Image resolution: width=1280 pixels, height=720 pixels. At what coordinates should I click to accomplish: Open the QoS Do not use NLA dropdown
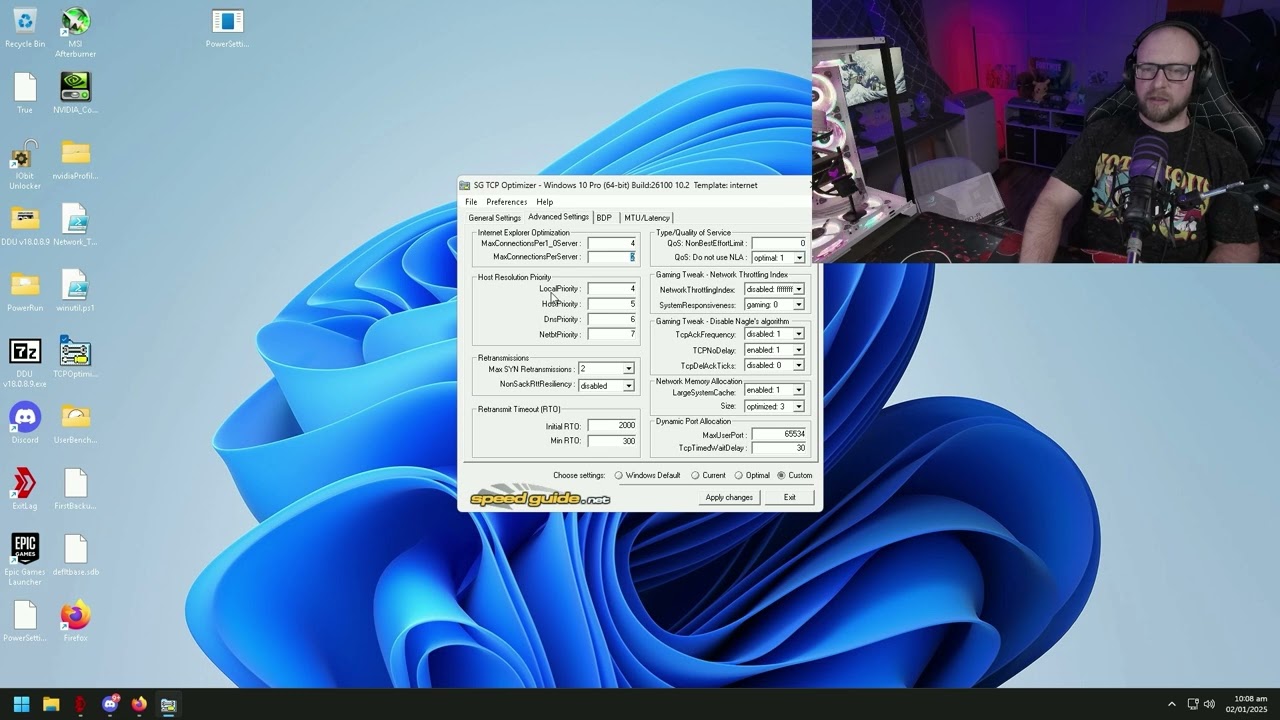click(x=799, y=258)
